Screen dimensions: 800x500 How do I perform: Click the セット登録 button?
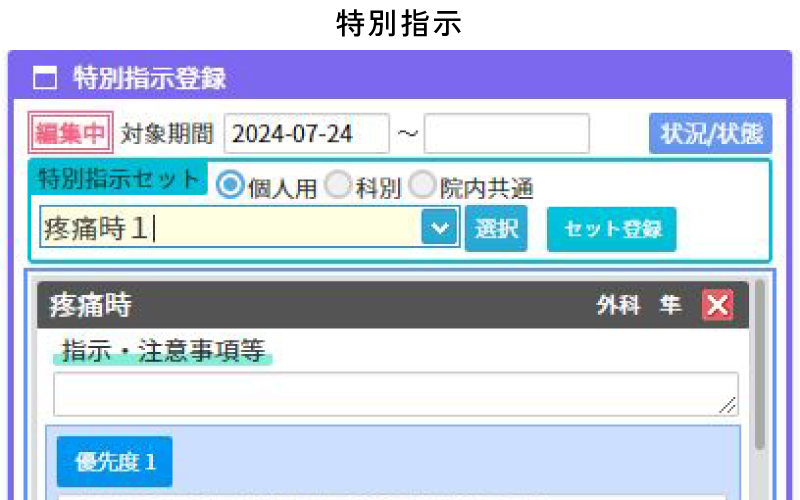pyautogui.click(x=611, y=229)
